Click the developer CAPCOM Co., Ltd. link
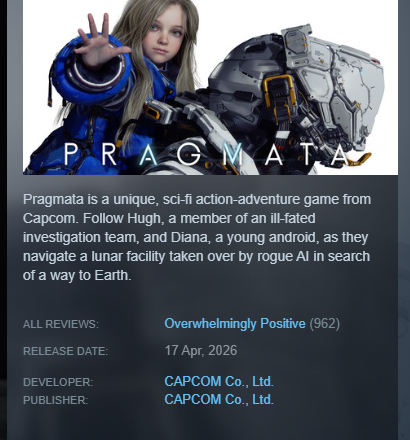This screenshot has width=410, height=440. [219, 382]
